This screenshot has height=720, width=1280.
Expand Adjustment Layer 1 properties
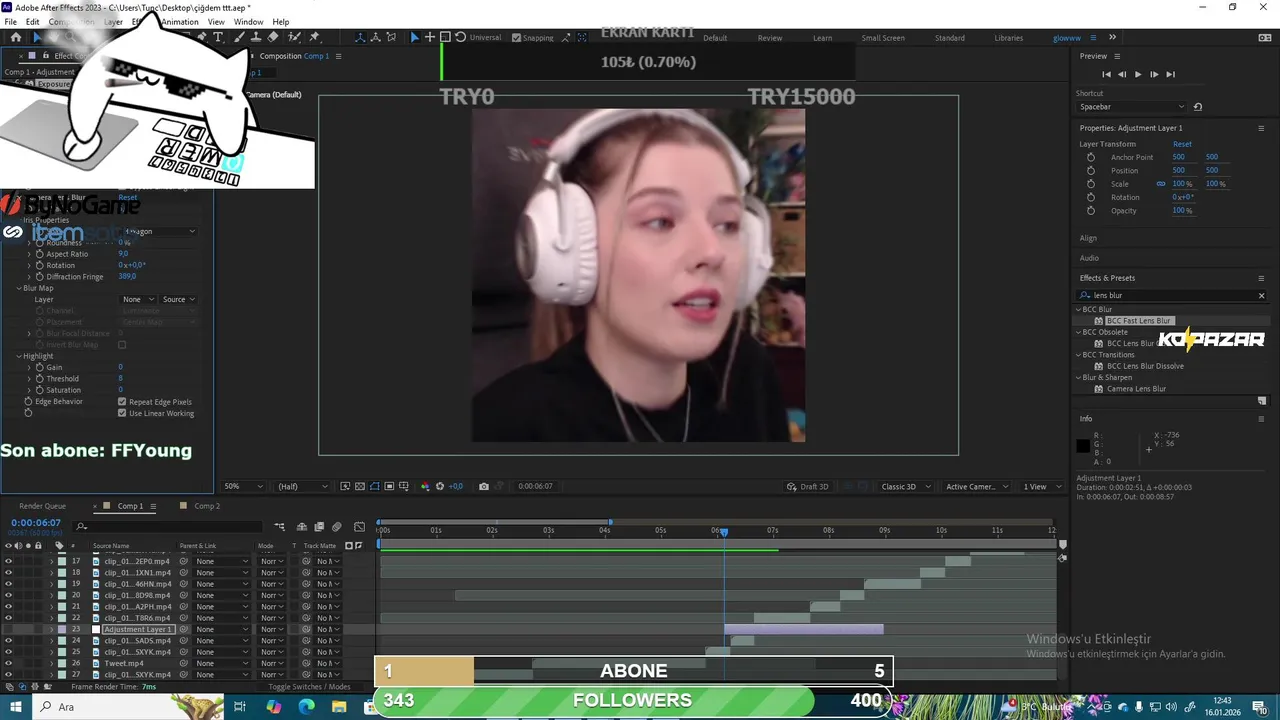click(x=52, y=629)
